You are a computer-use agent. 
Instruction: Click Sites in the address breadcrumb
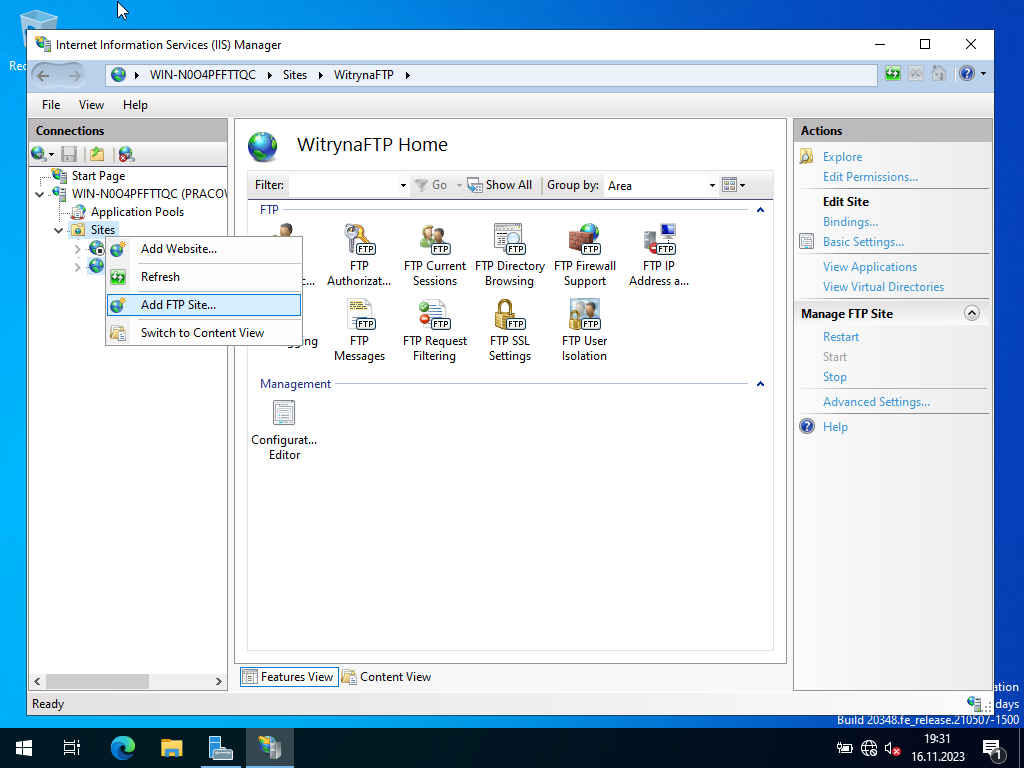pyautogui.click(x=295, y=75)
